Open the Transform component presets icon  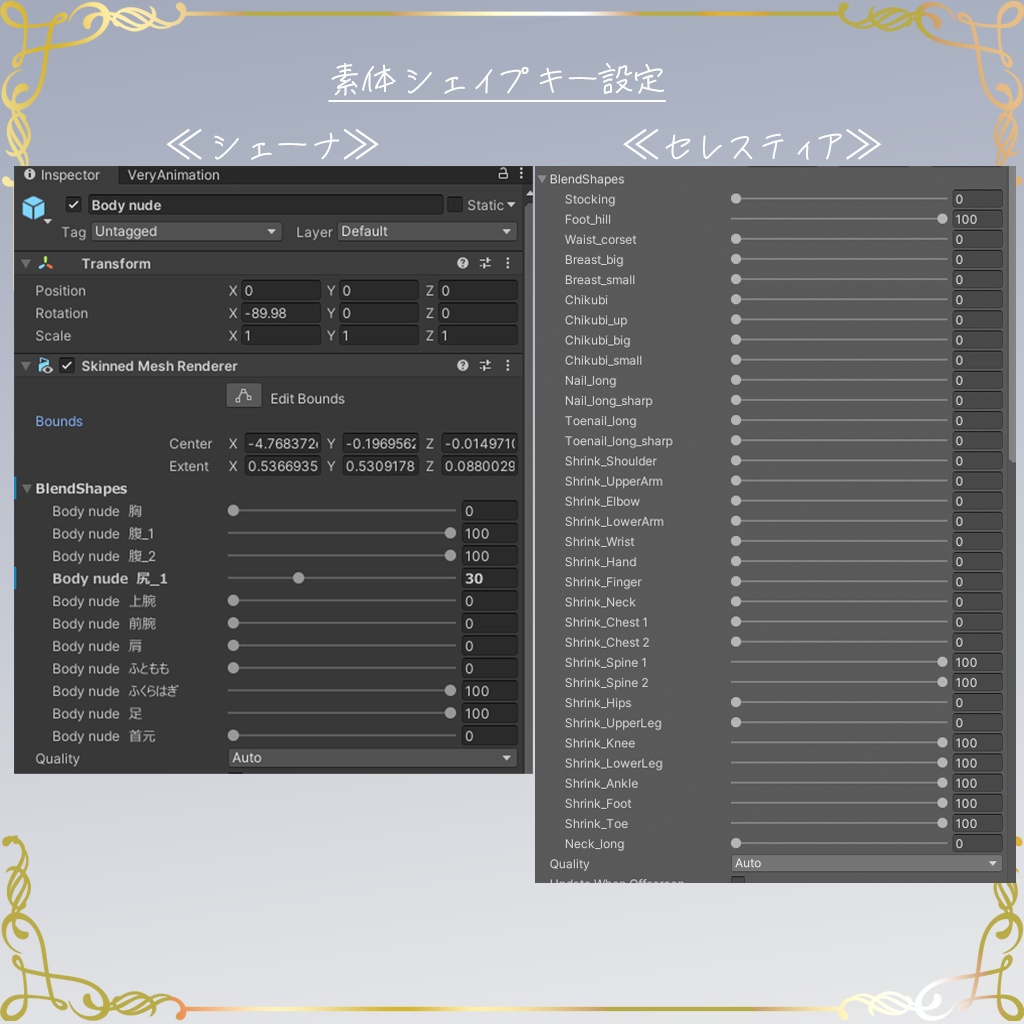point(485,263)
